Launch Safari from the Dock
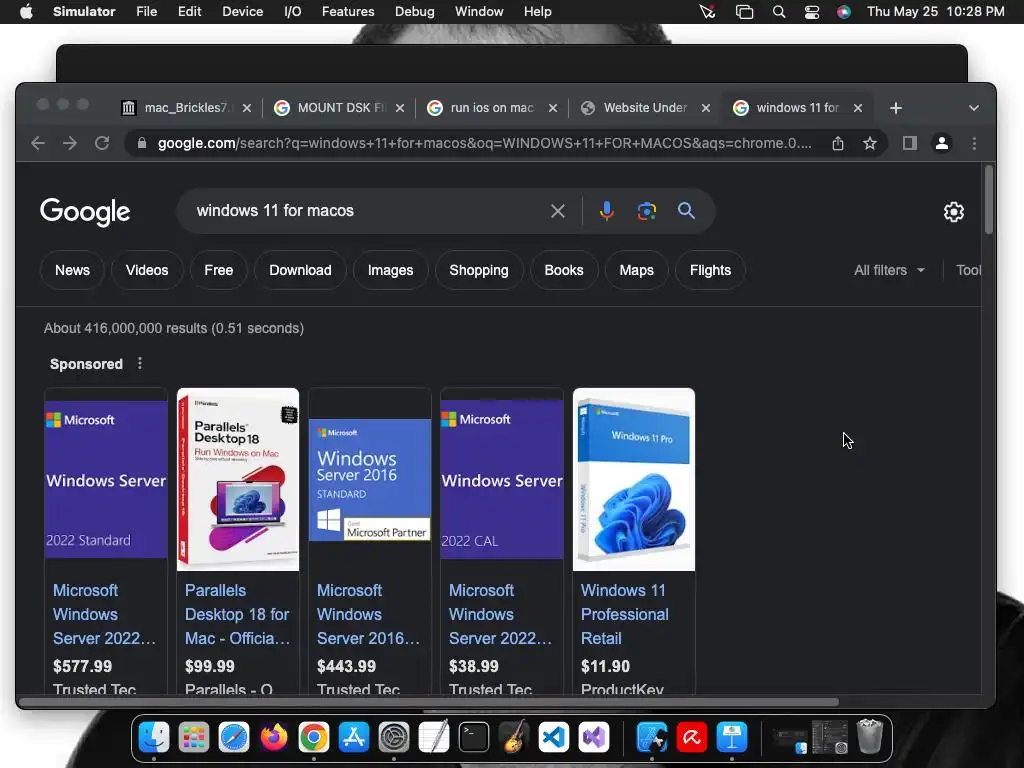The height and width of the screenshot is (768, 1024). (x=234, y=738)
